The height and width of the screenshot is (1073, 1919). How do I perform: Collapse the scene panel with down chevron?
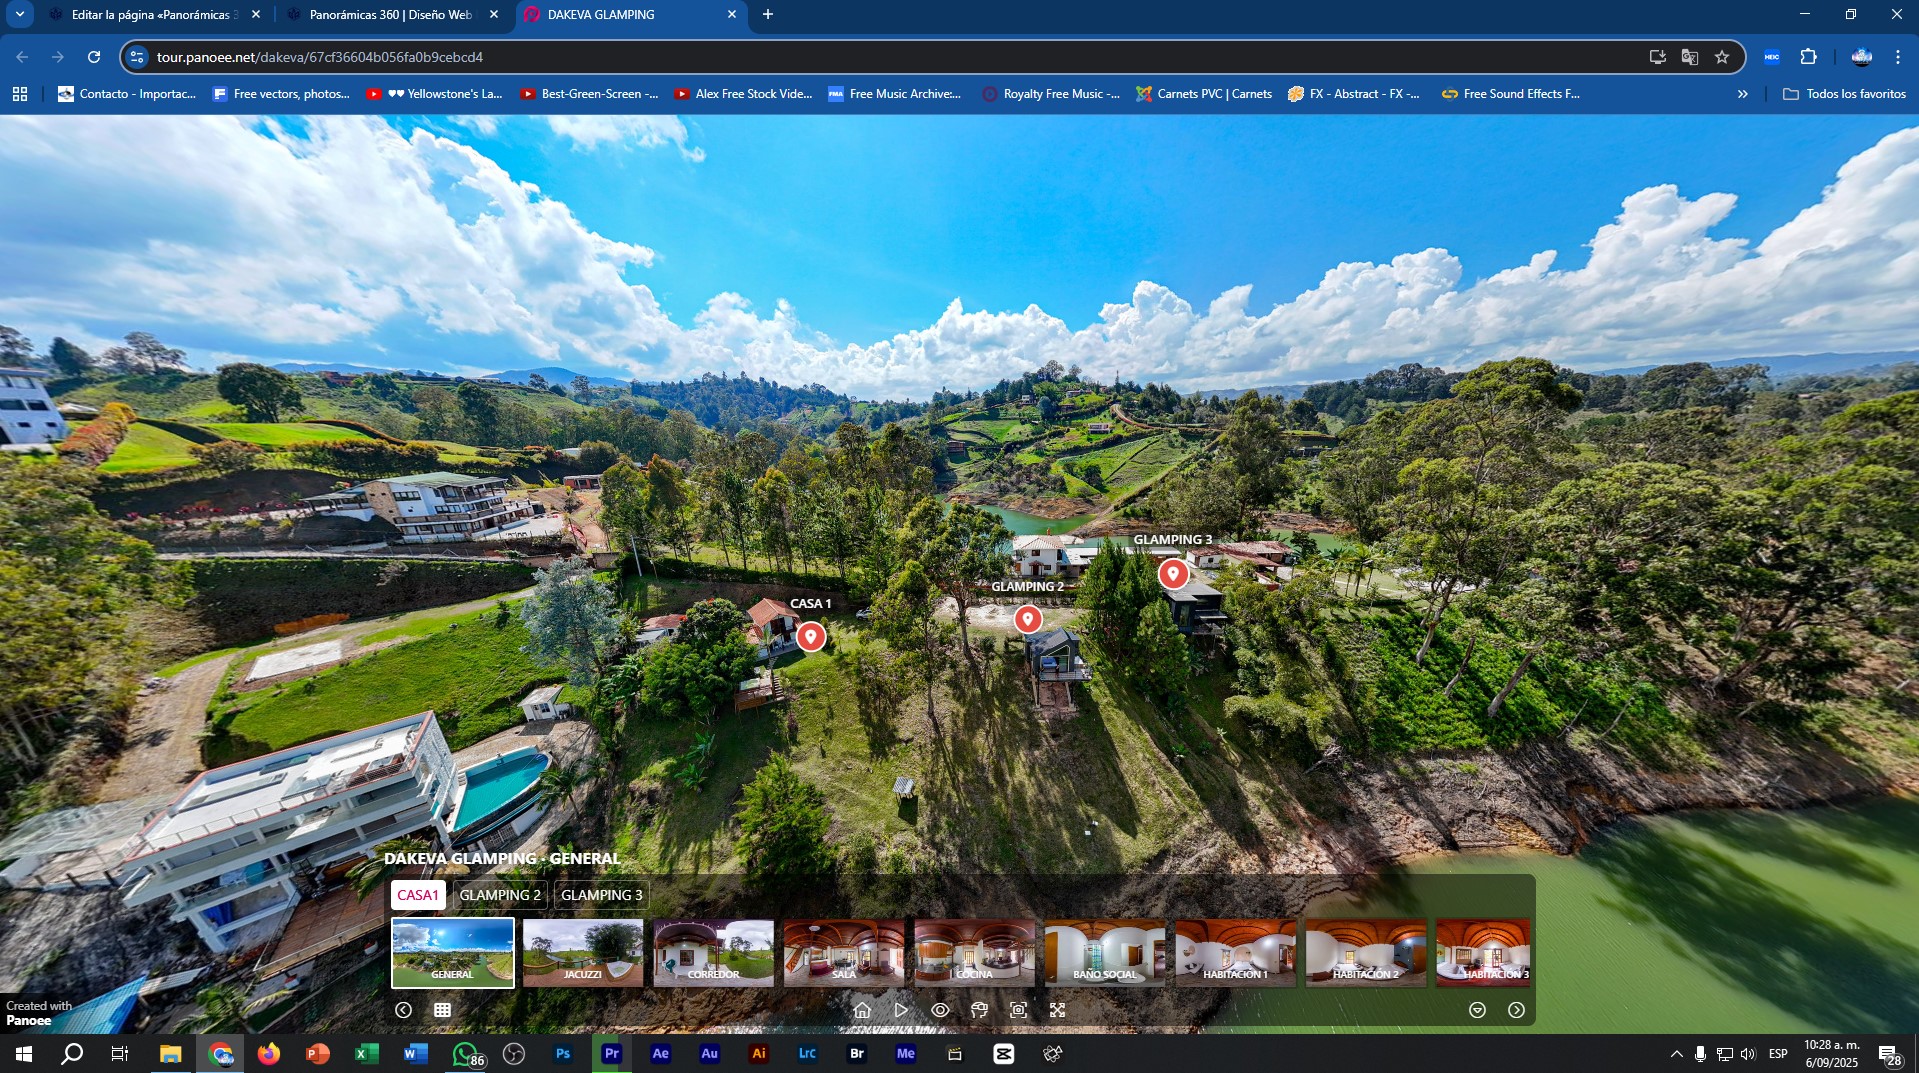1477,1010
